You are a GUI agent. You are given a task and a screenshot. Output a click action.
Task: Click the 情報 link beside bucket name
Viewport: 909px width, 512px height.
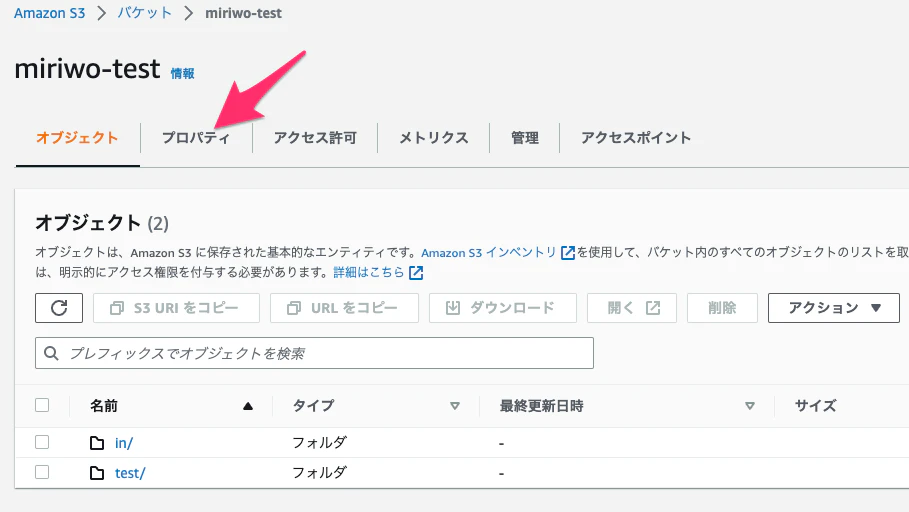coord(182,74)
